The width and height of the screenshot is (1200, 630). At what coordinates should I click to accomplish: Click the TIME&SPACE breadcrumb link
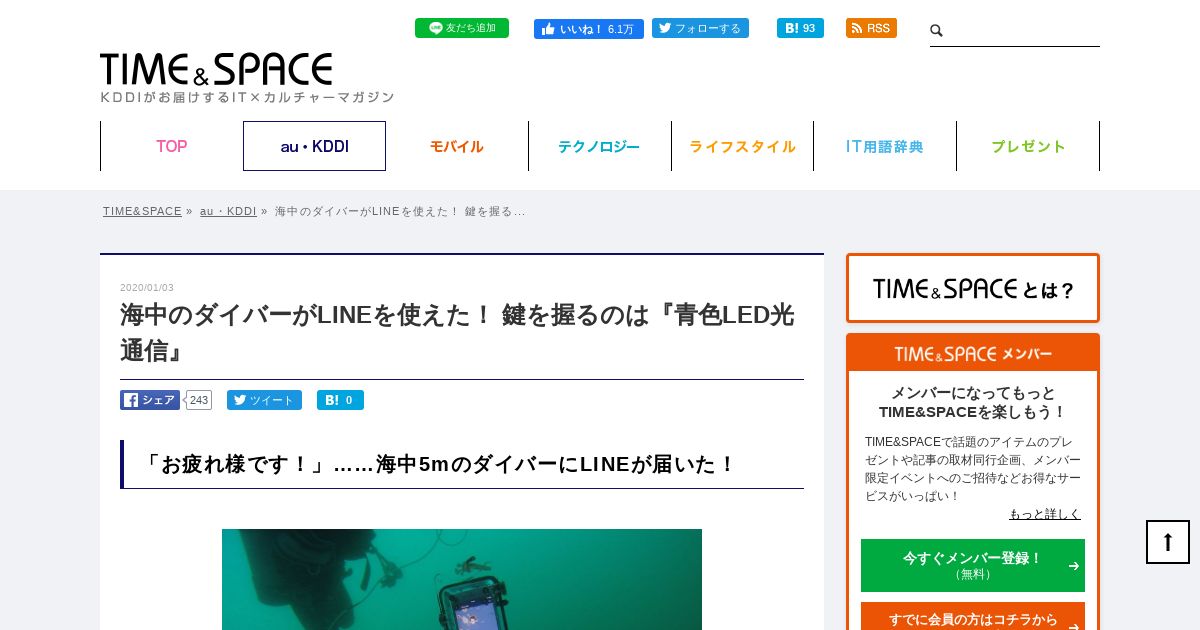(142, 211)
